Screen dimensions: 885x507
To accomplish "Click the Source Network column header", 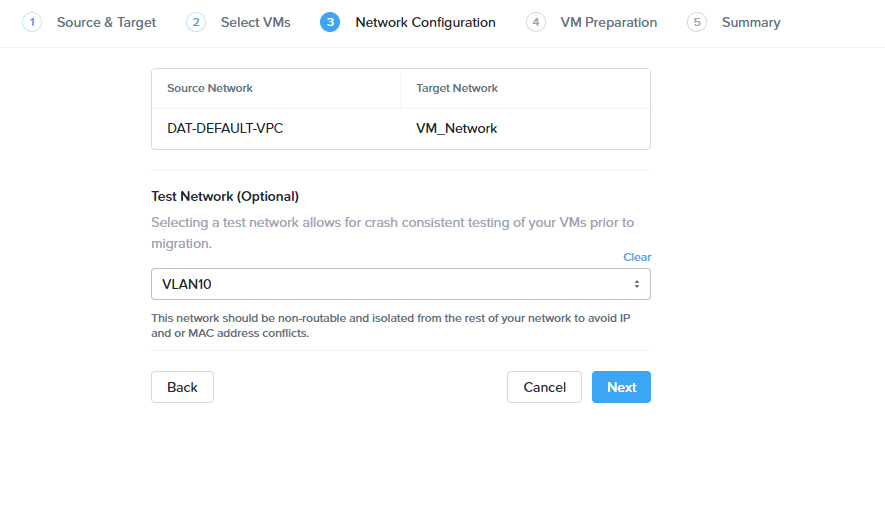I will pos(210,88).
